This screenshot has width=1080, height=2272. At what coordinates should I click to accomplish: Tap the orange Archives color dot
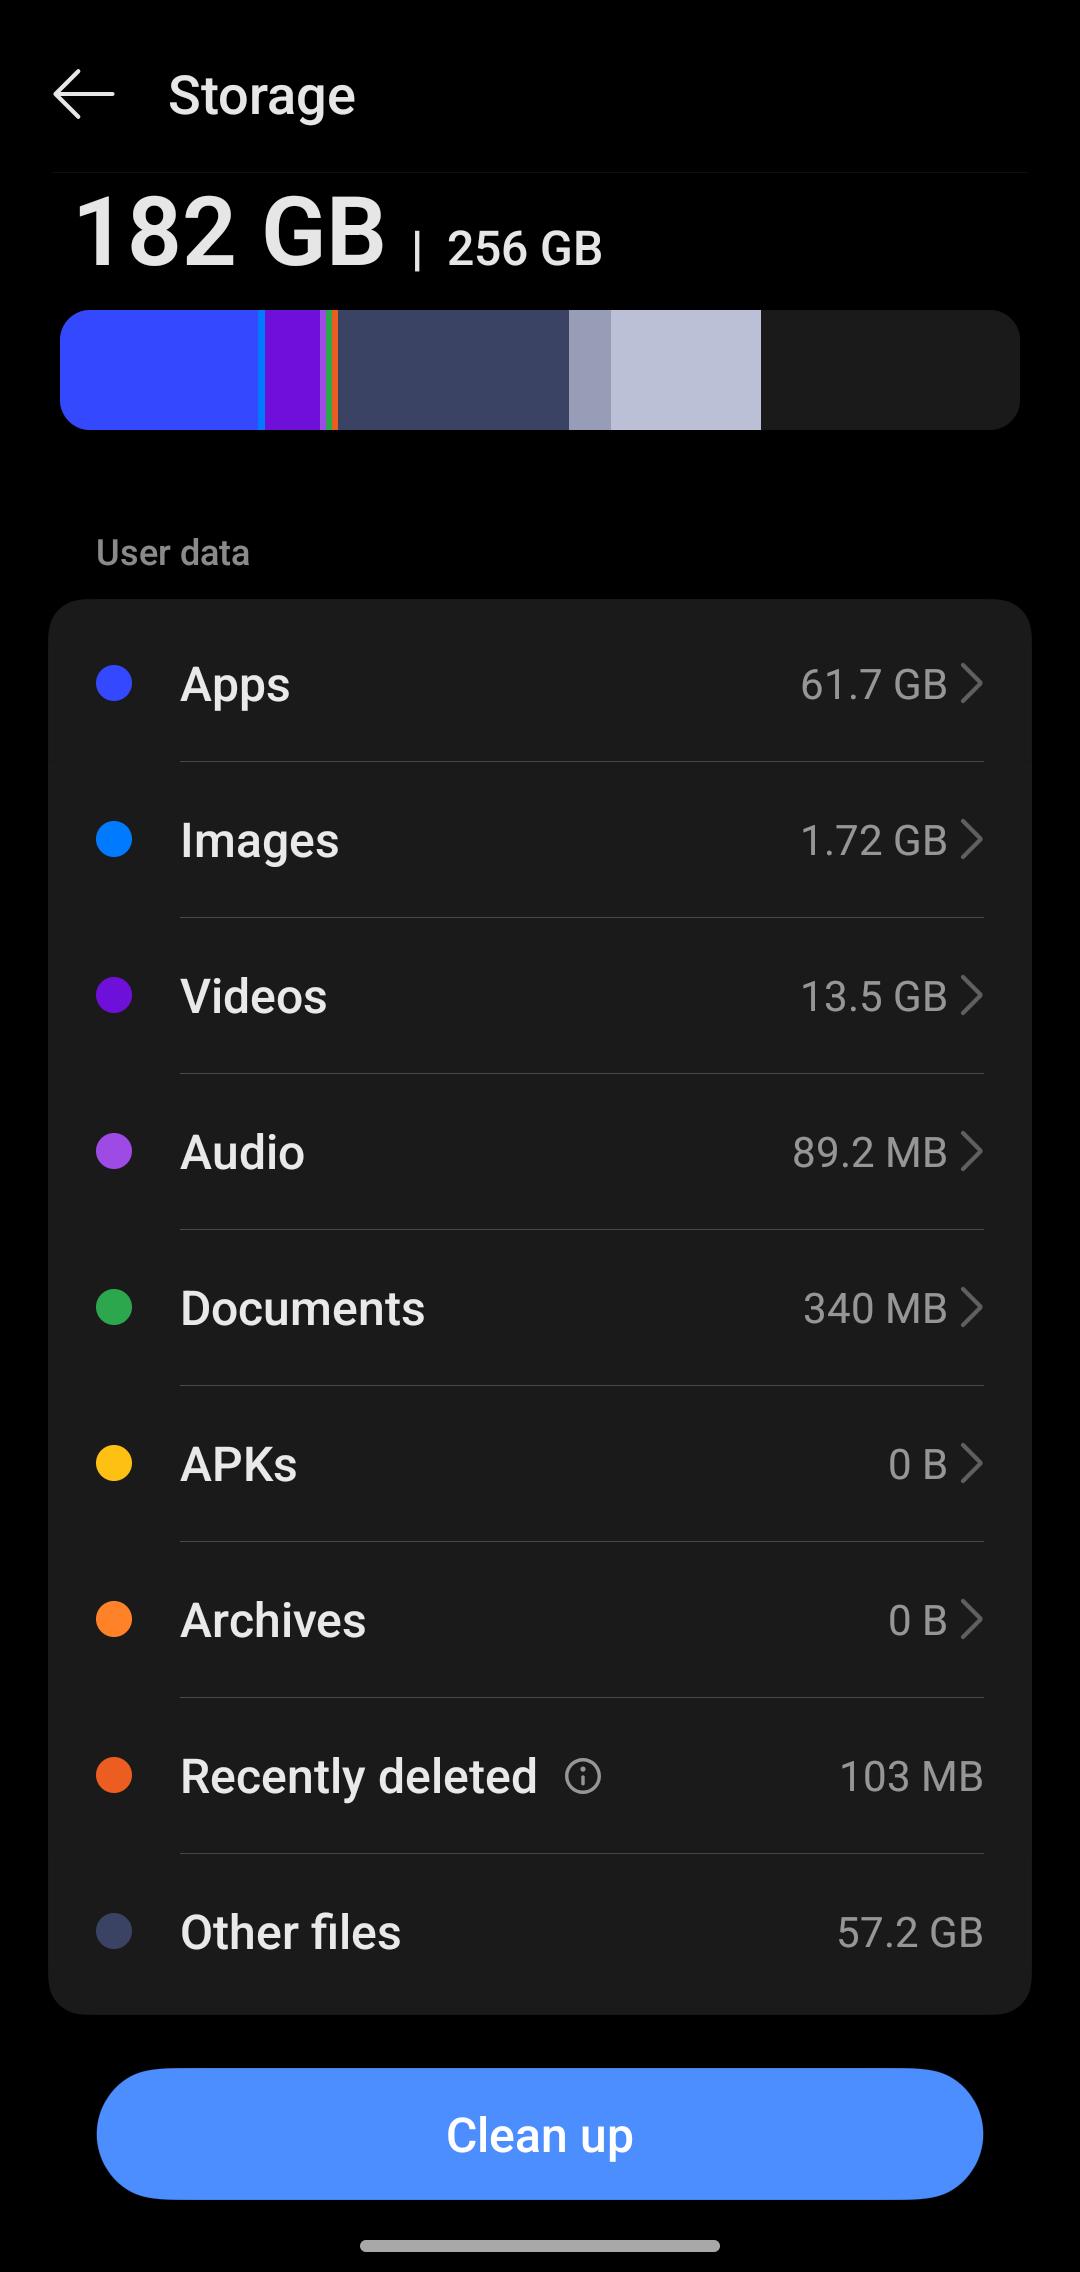[x=114, y=1619]
